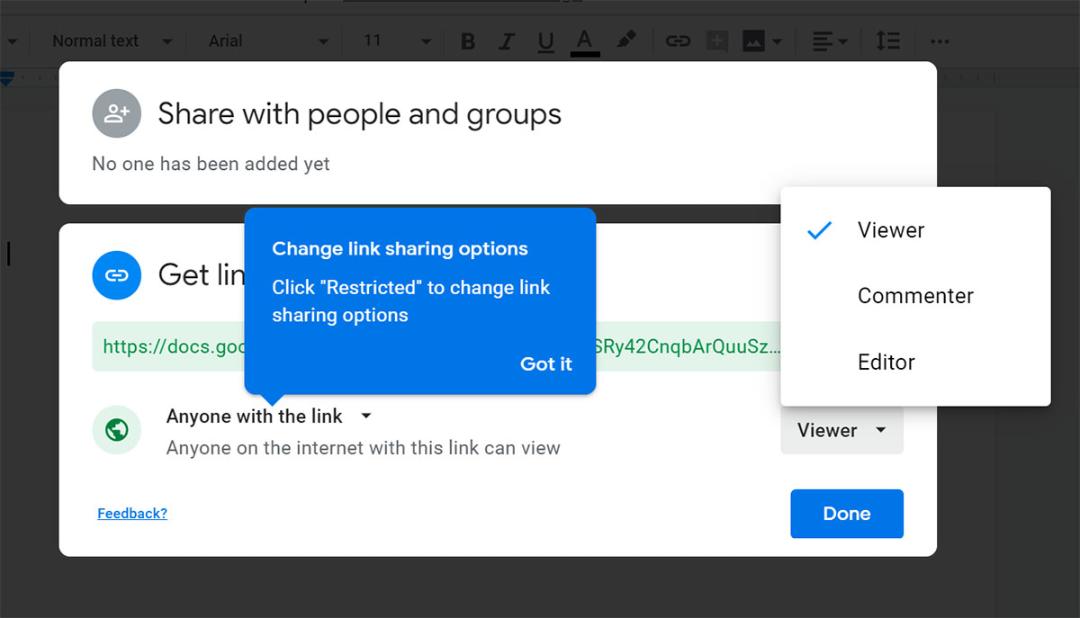Expand the Anyone with the link dropdown
The height and width of the screenshot is (618, 1080).
pyautogui.click(x=269, y=416)
